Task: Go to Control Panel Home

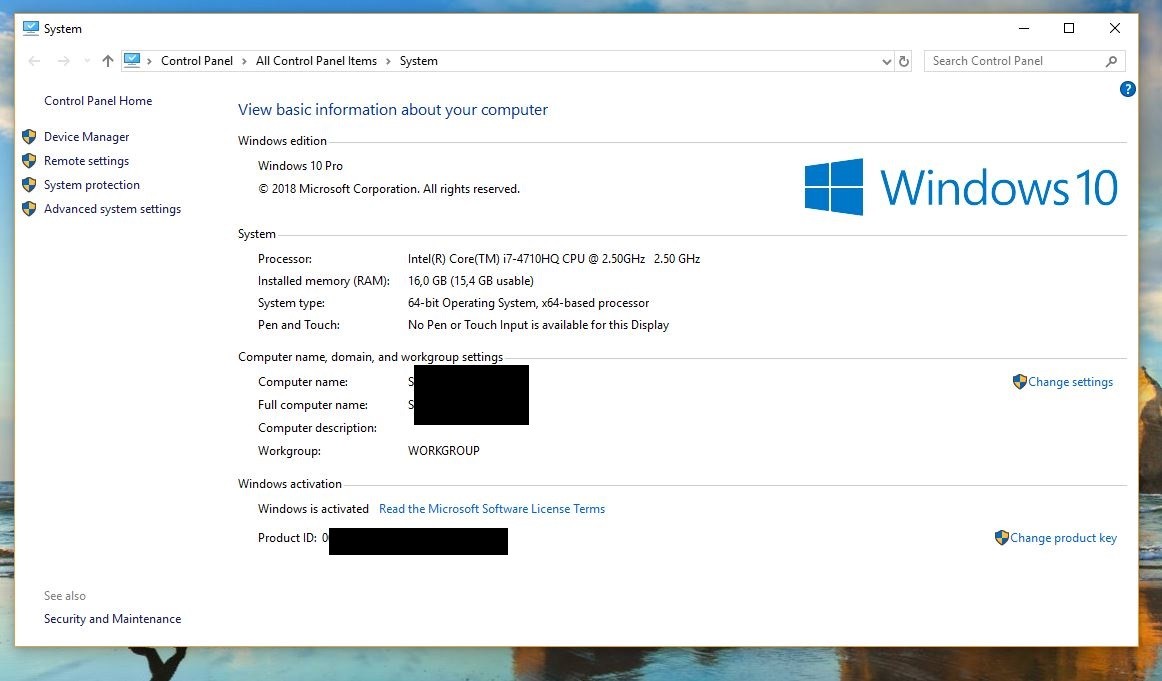Action: pos(98,101)
